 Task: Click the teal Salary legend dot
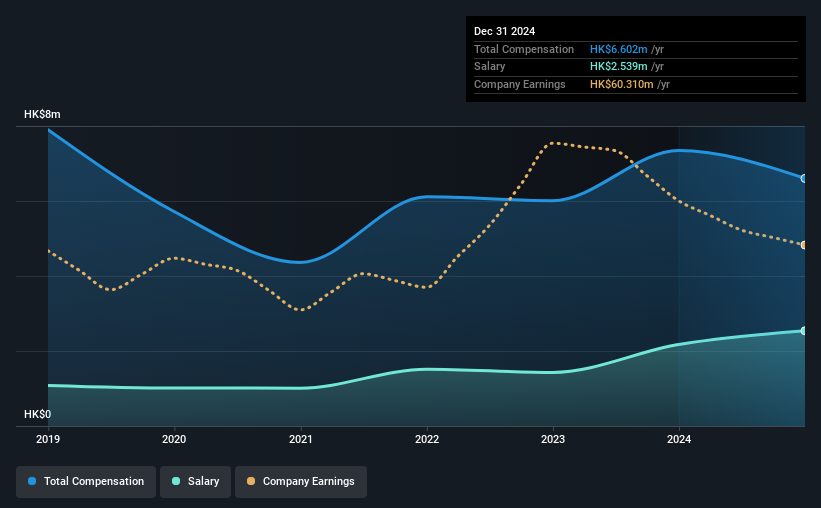[176, 481]
